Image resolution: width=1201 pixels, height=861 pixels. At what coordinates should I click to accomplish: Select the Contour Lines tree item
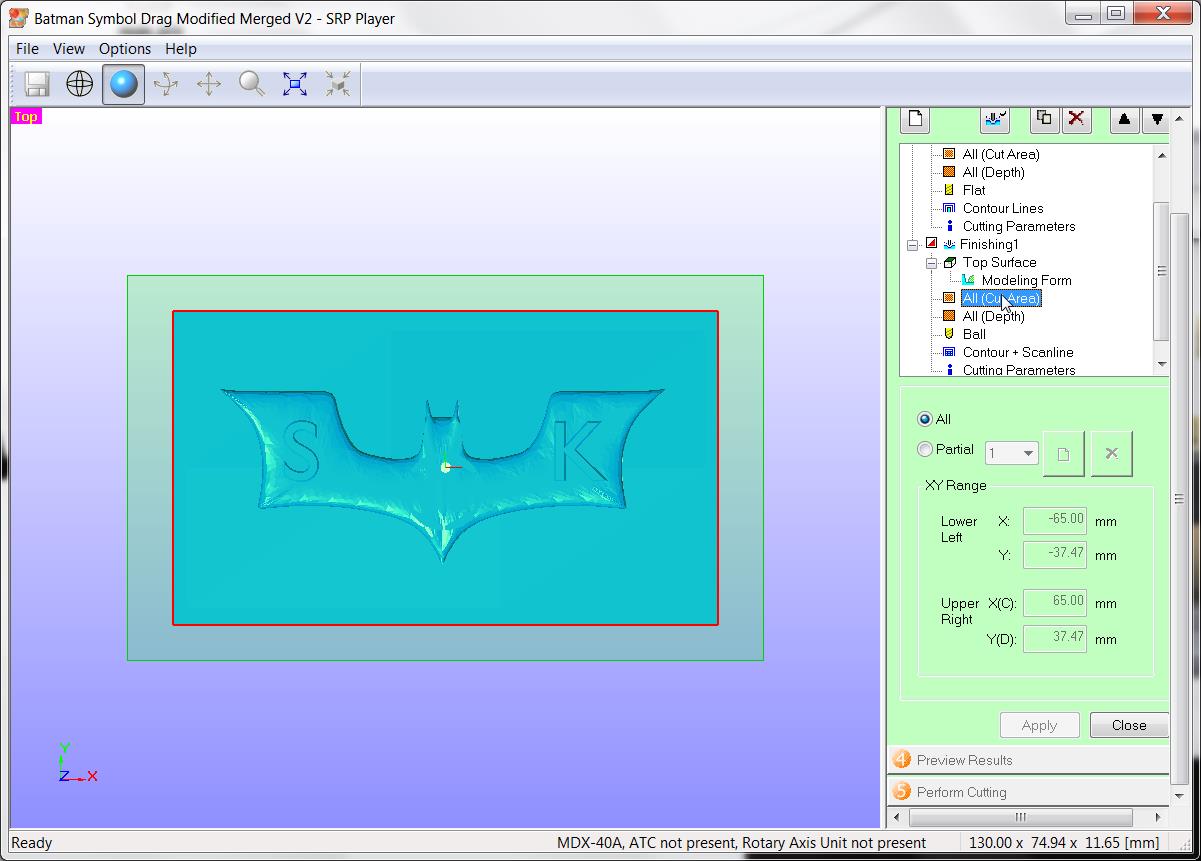[x=1003, y=208]
